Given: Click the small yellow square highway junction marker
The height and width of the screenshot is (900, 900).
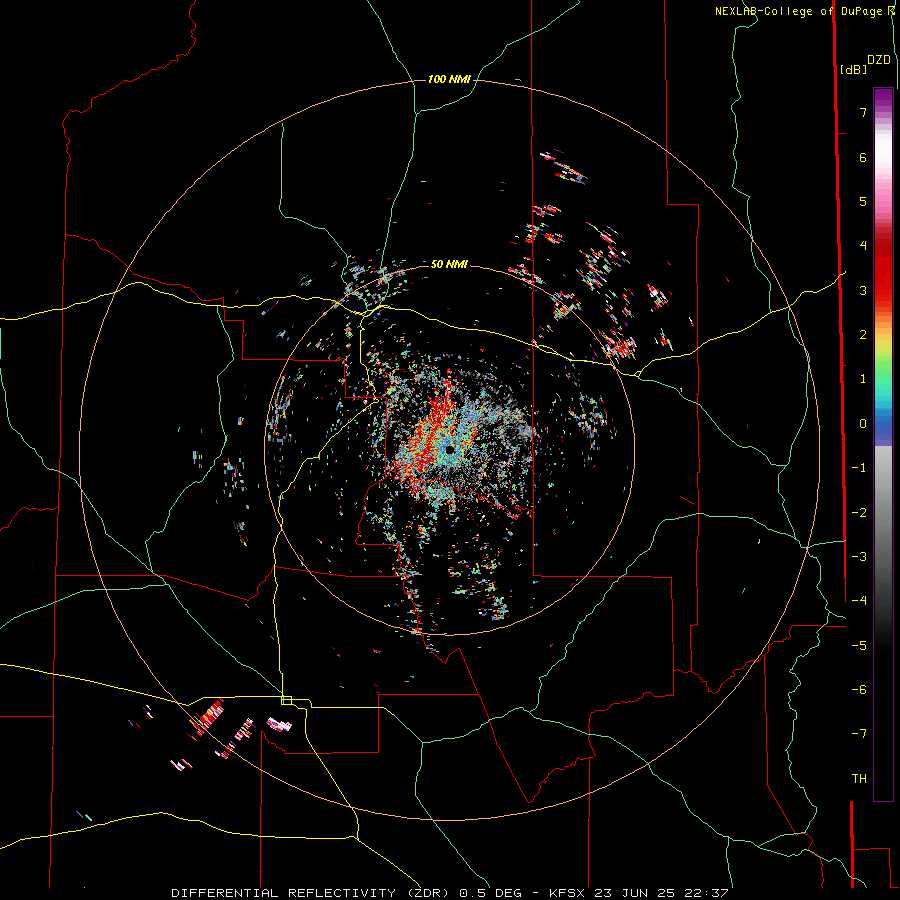Looking at the screenshot, I should point(286,700).
